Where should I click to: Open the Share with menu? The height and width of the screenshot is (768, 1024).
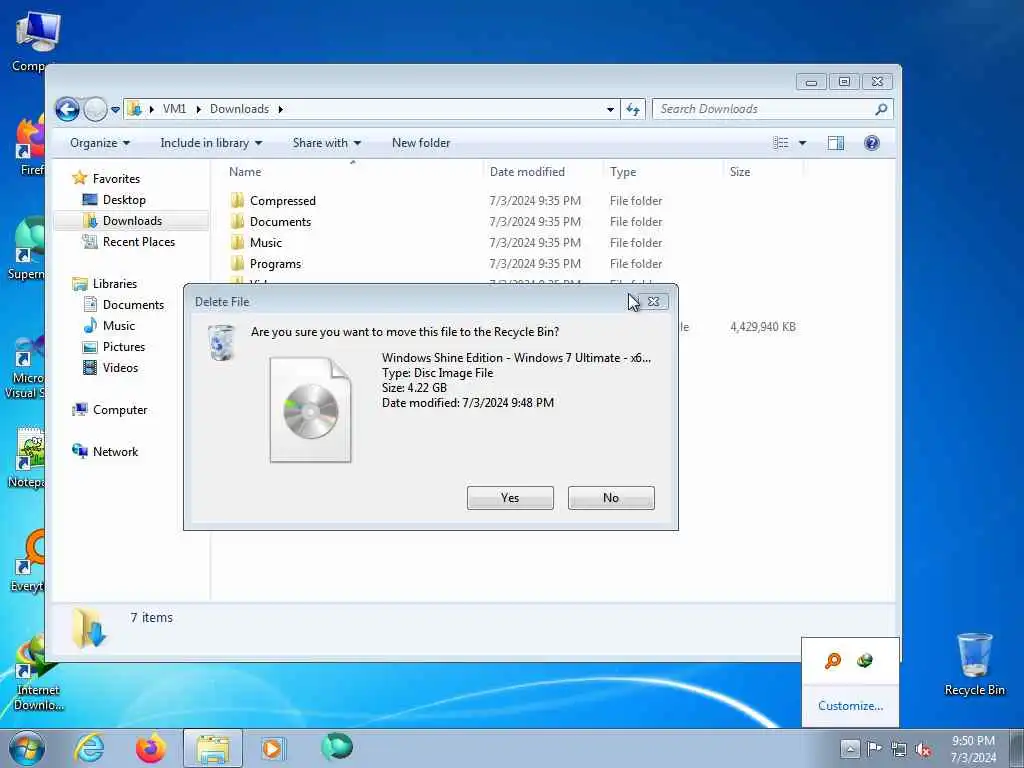pyautogui.click(x=327, y=143)
